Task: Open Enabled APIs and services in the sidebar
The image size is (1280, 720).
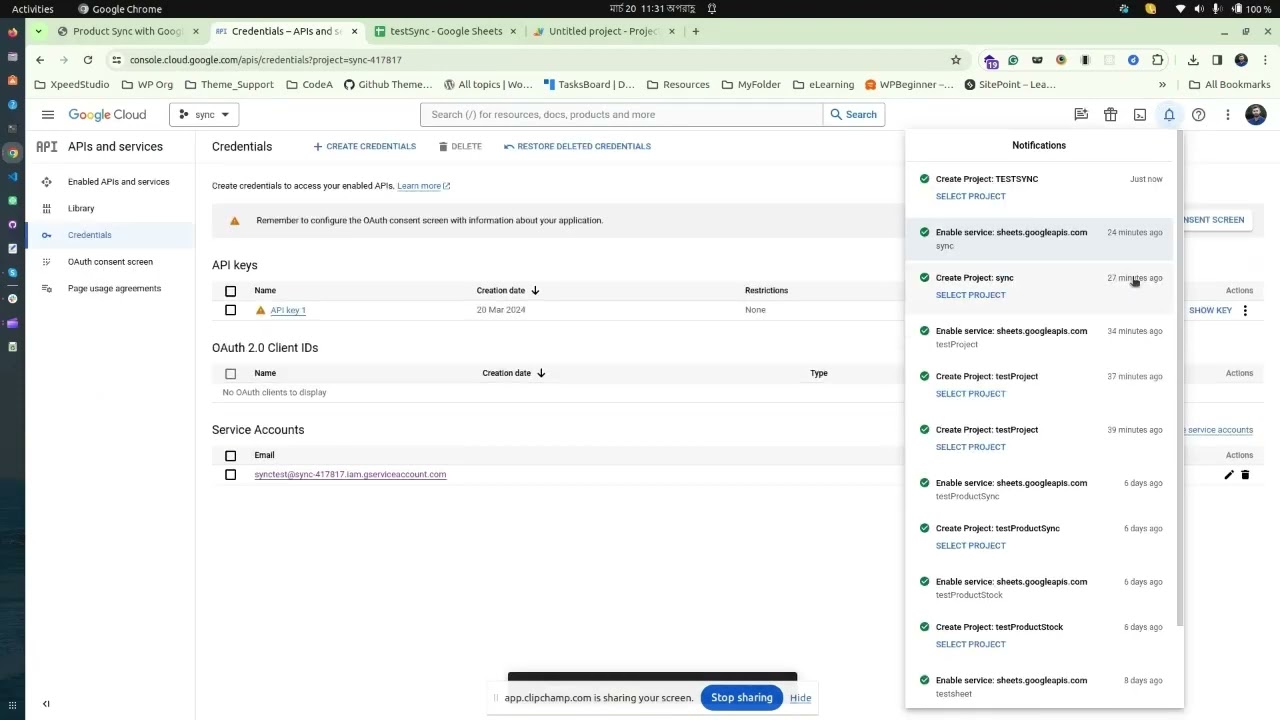Action: click(119, 182)
